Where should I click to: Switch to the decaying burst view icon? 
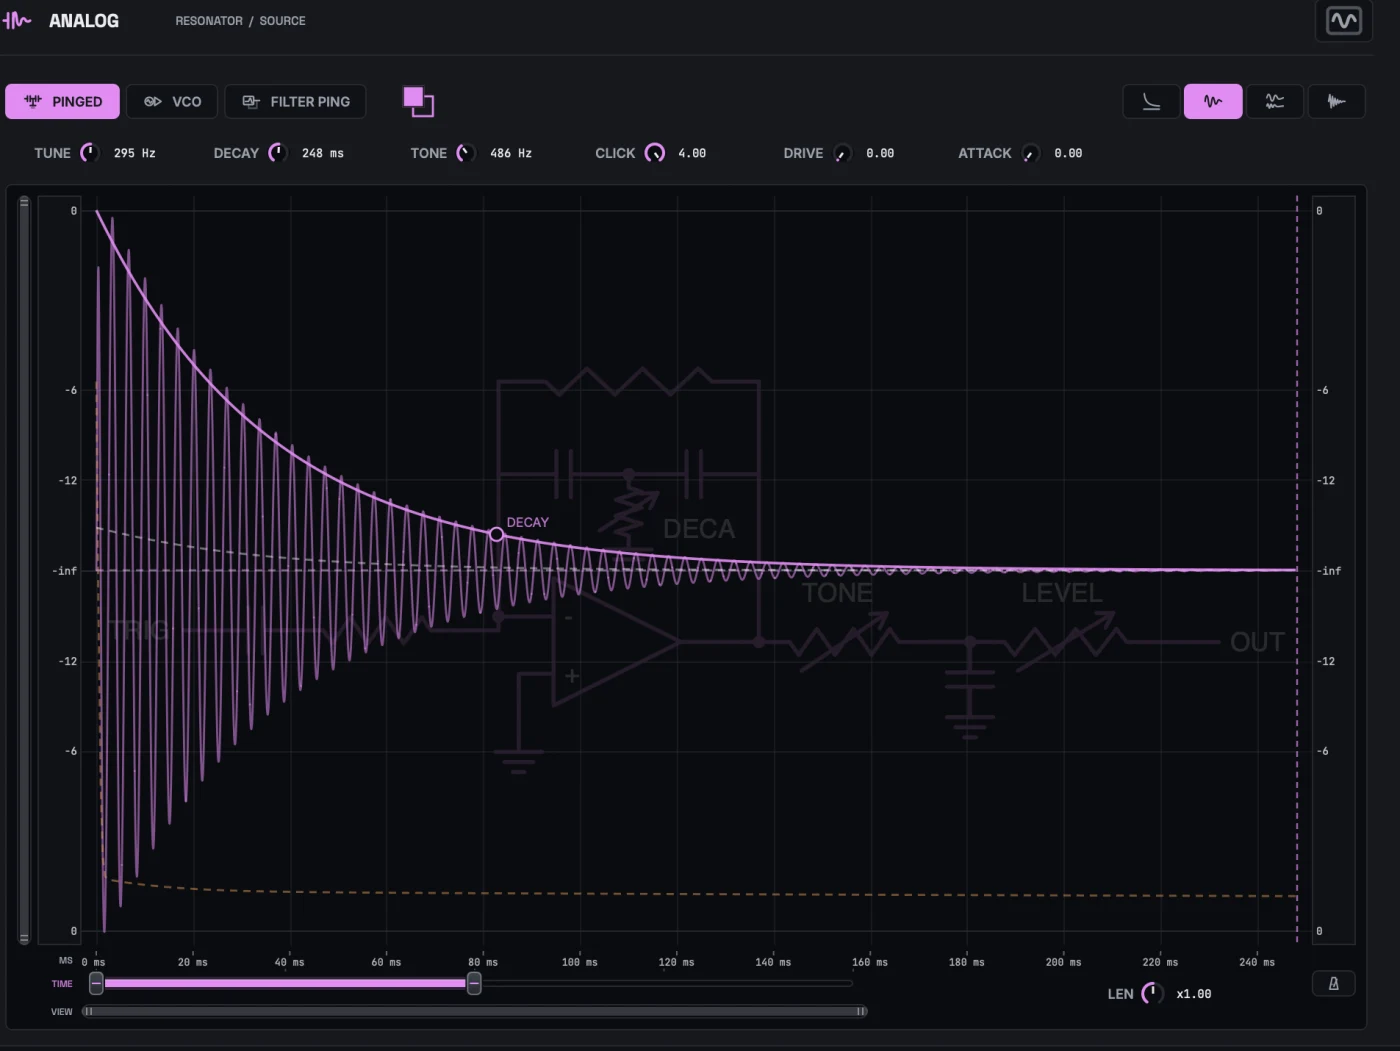pos(1336,101)
